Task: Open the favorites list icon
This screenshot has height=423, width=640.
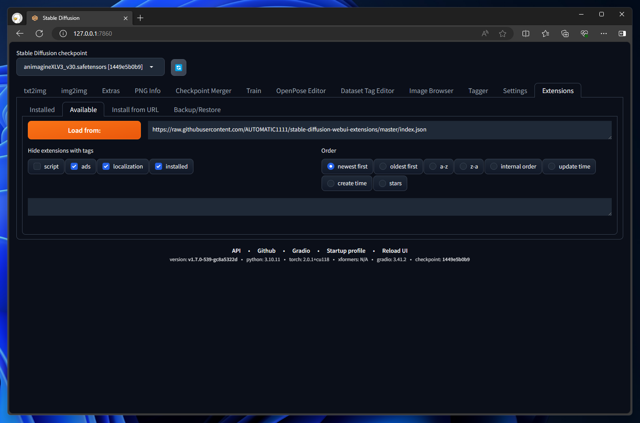Action: click(545, 33)
